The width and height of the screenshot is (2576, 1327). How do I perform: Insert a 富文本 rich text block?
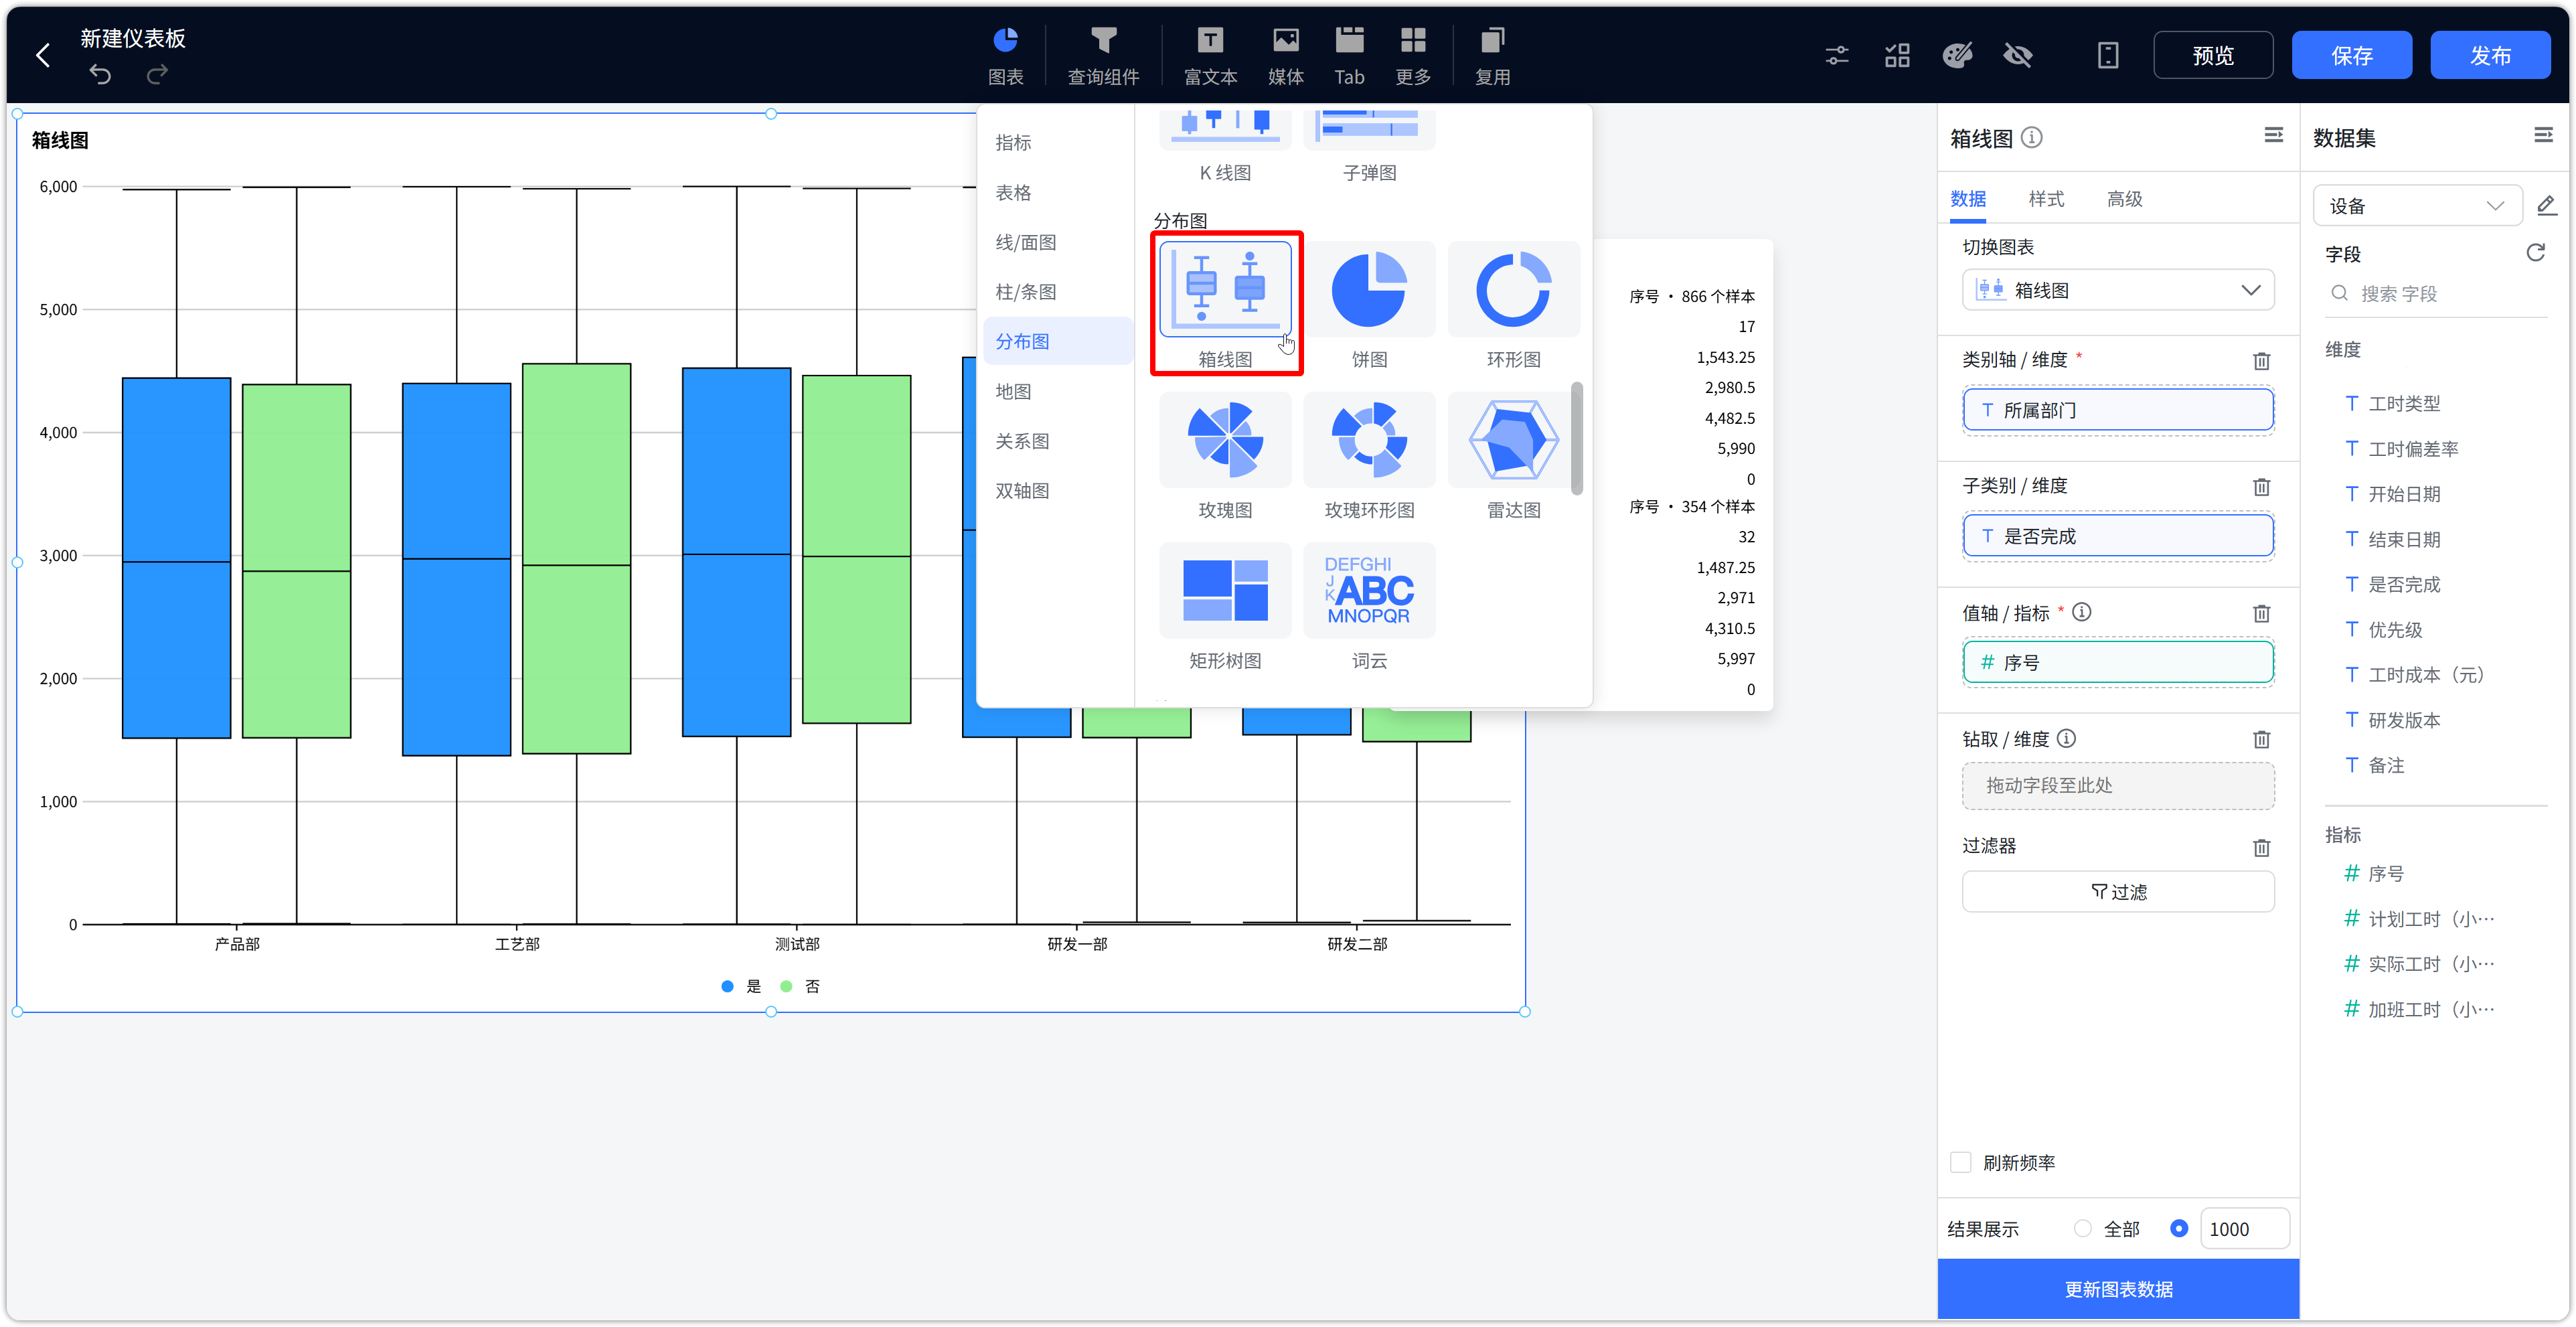click(x=1210, y=56)
